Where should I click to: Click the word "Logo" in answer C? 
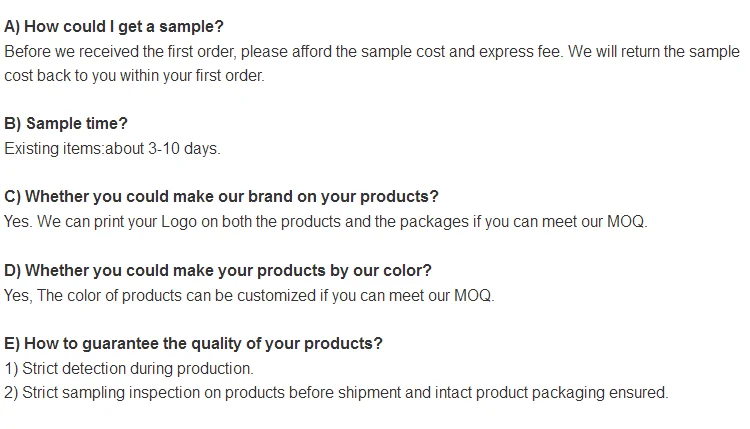click(180, 221)
